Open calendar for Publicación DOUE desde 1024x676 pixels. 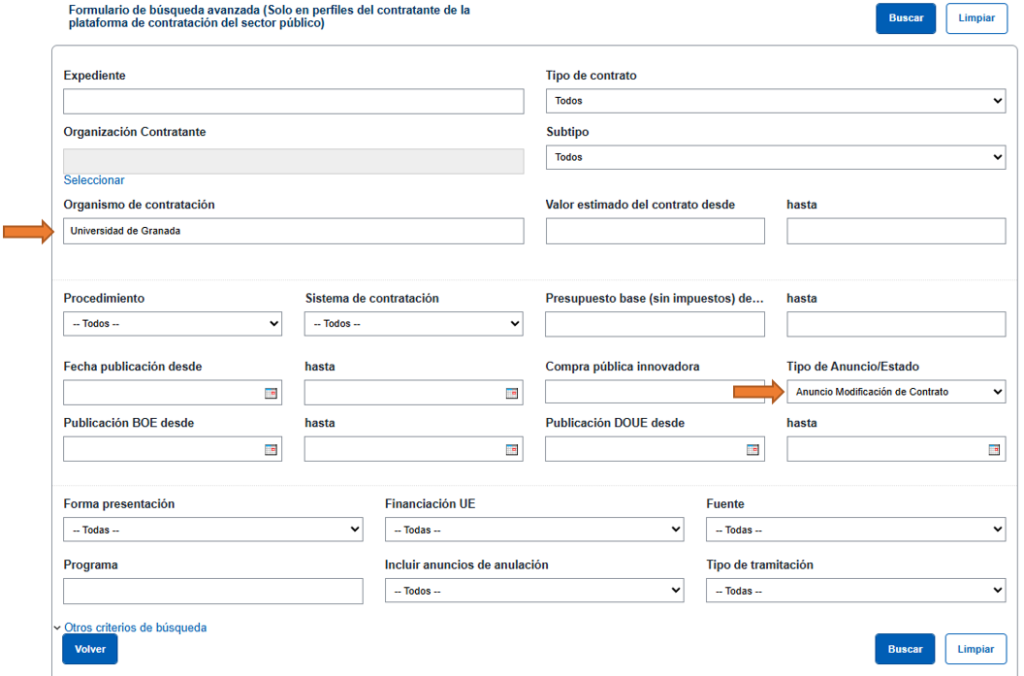point(753,450)
